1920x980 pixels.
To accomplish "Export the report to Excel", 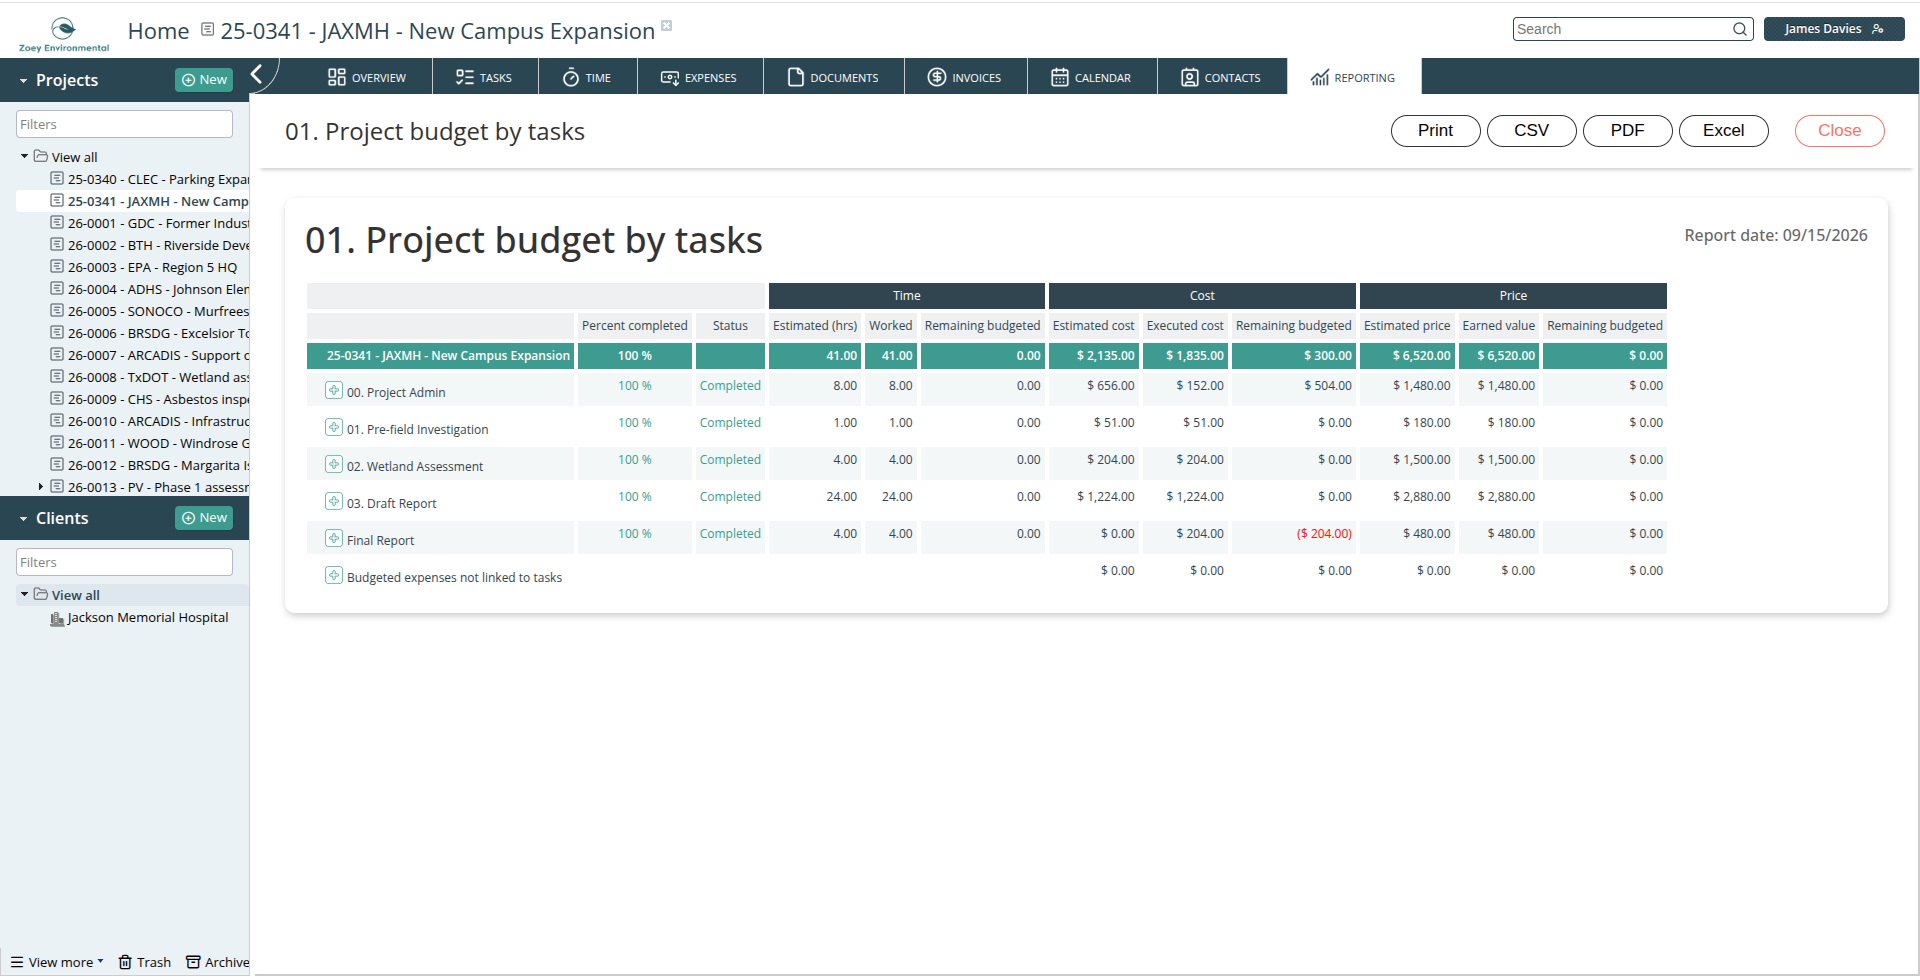I will coord(1723,131).
